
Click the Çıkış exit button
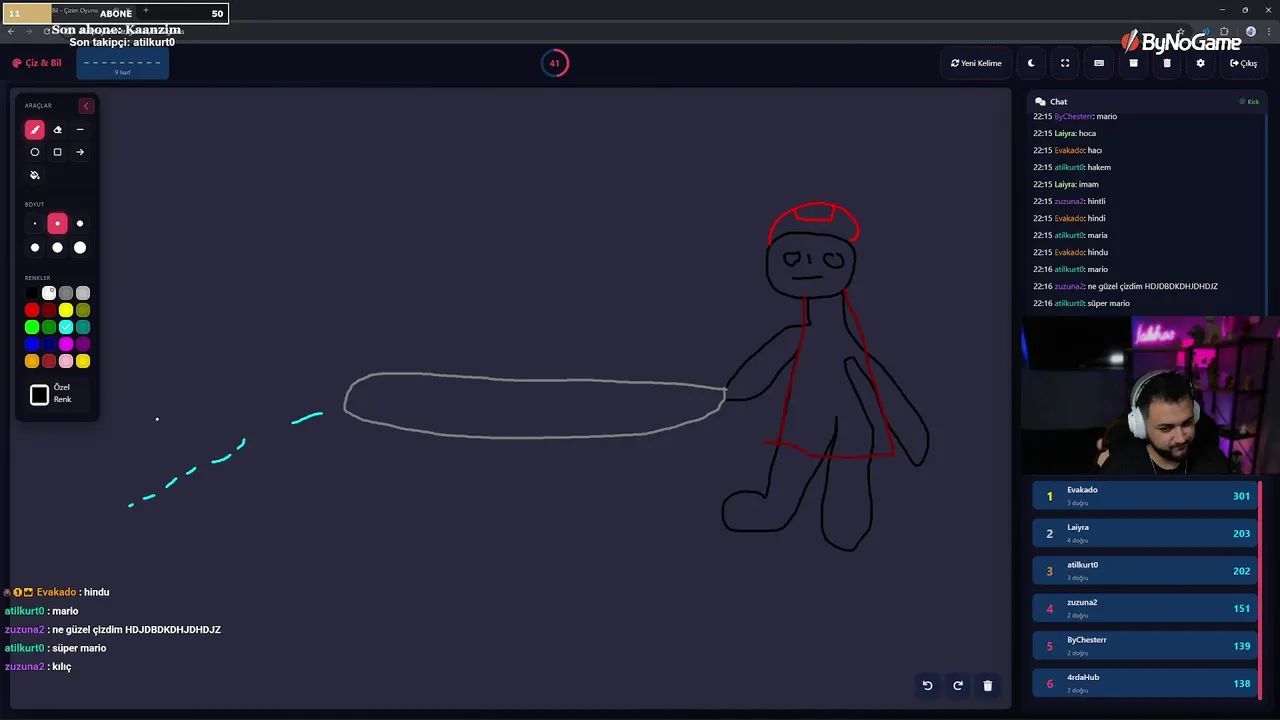[1243, 63]
